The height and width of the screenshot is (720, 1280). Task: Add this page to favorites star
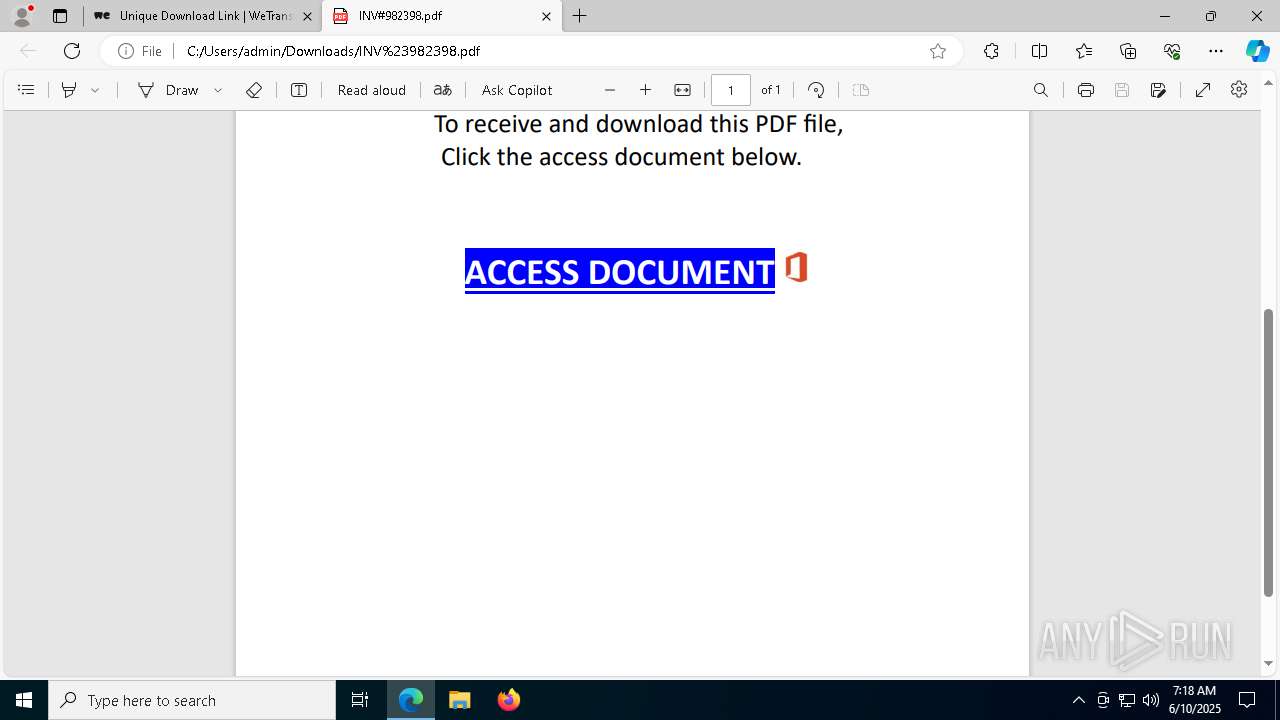938,51
